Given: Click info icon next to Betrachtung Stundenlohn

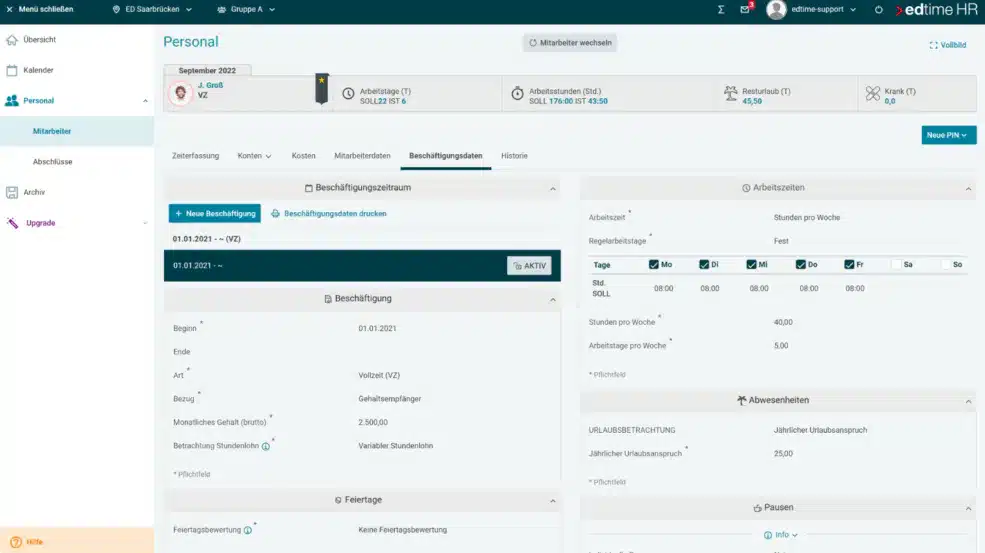Looking at the screenshot, I should [x=266, y=447].
